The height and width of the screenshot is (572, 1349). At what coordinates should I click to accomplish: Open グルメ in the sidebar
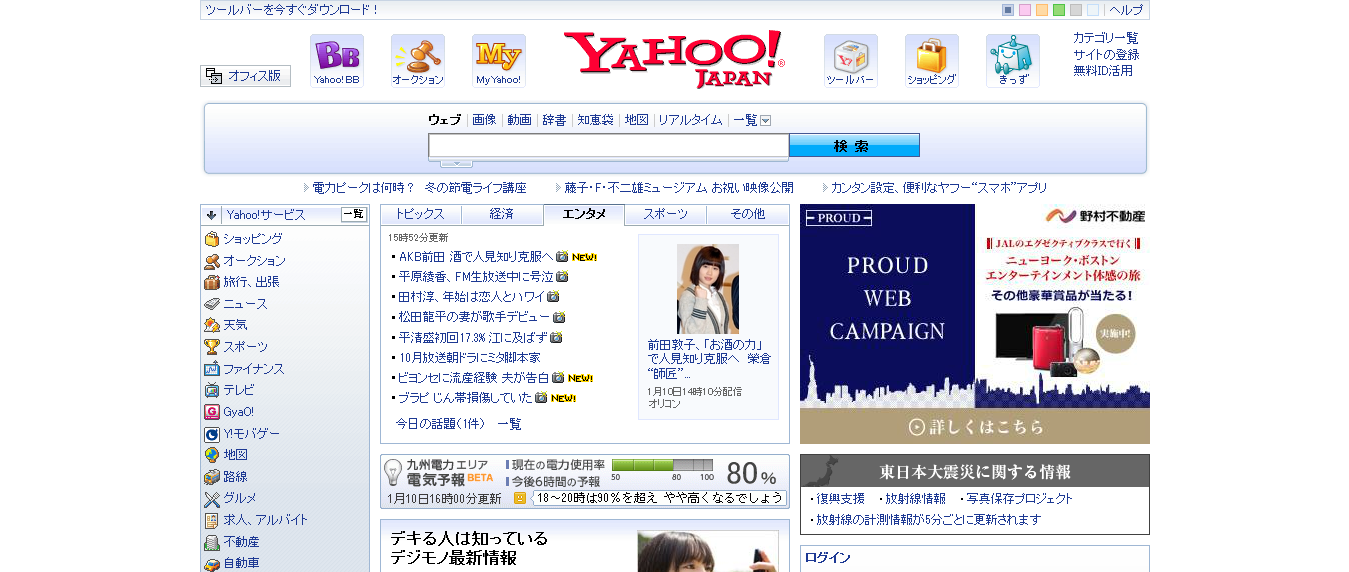[x=240, y=498]
